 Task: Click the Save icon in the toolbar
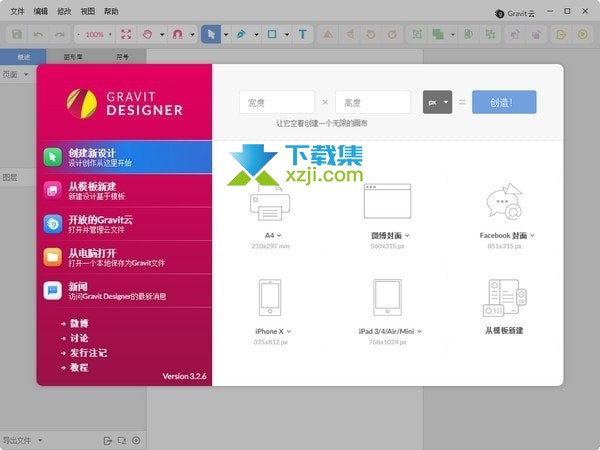[16, 34]
